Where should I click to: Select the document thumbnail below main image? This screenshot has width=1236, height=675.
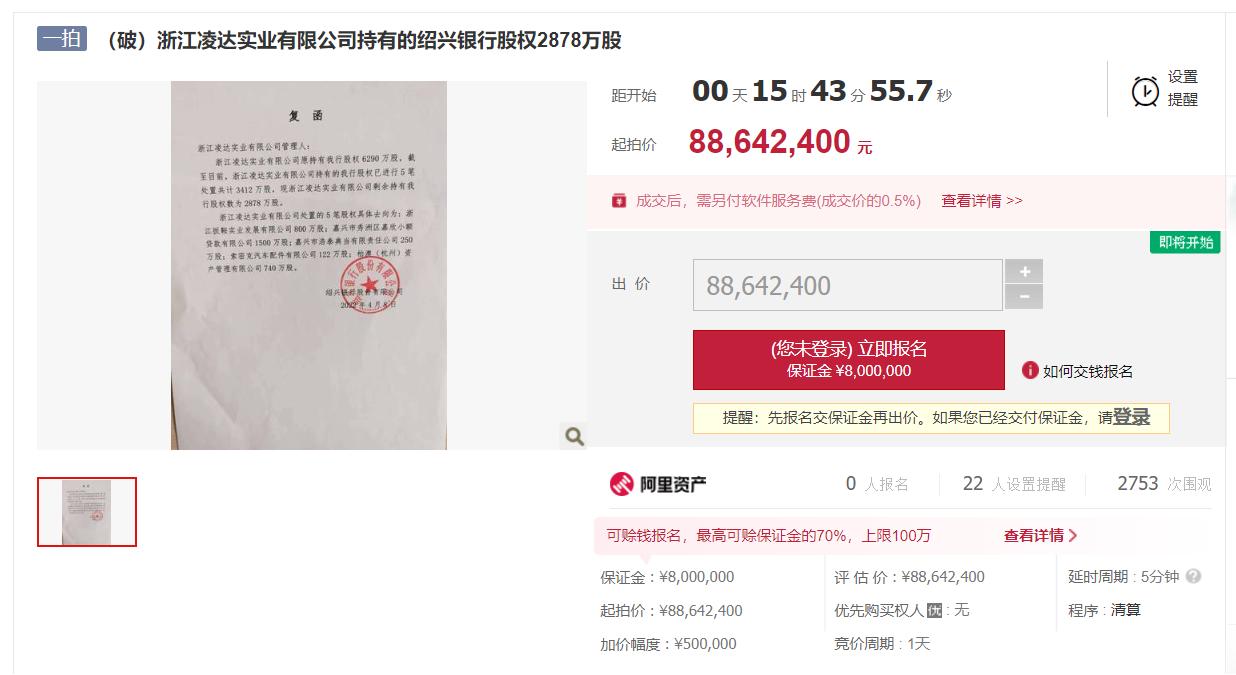pos(87,512)
